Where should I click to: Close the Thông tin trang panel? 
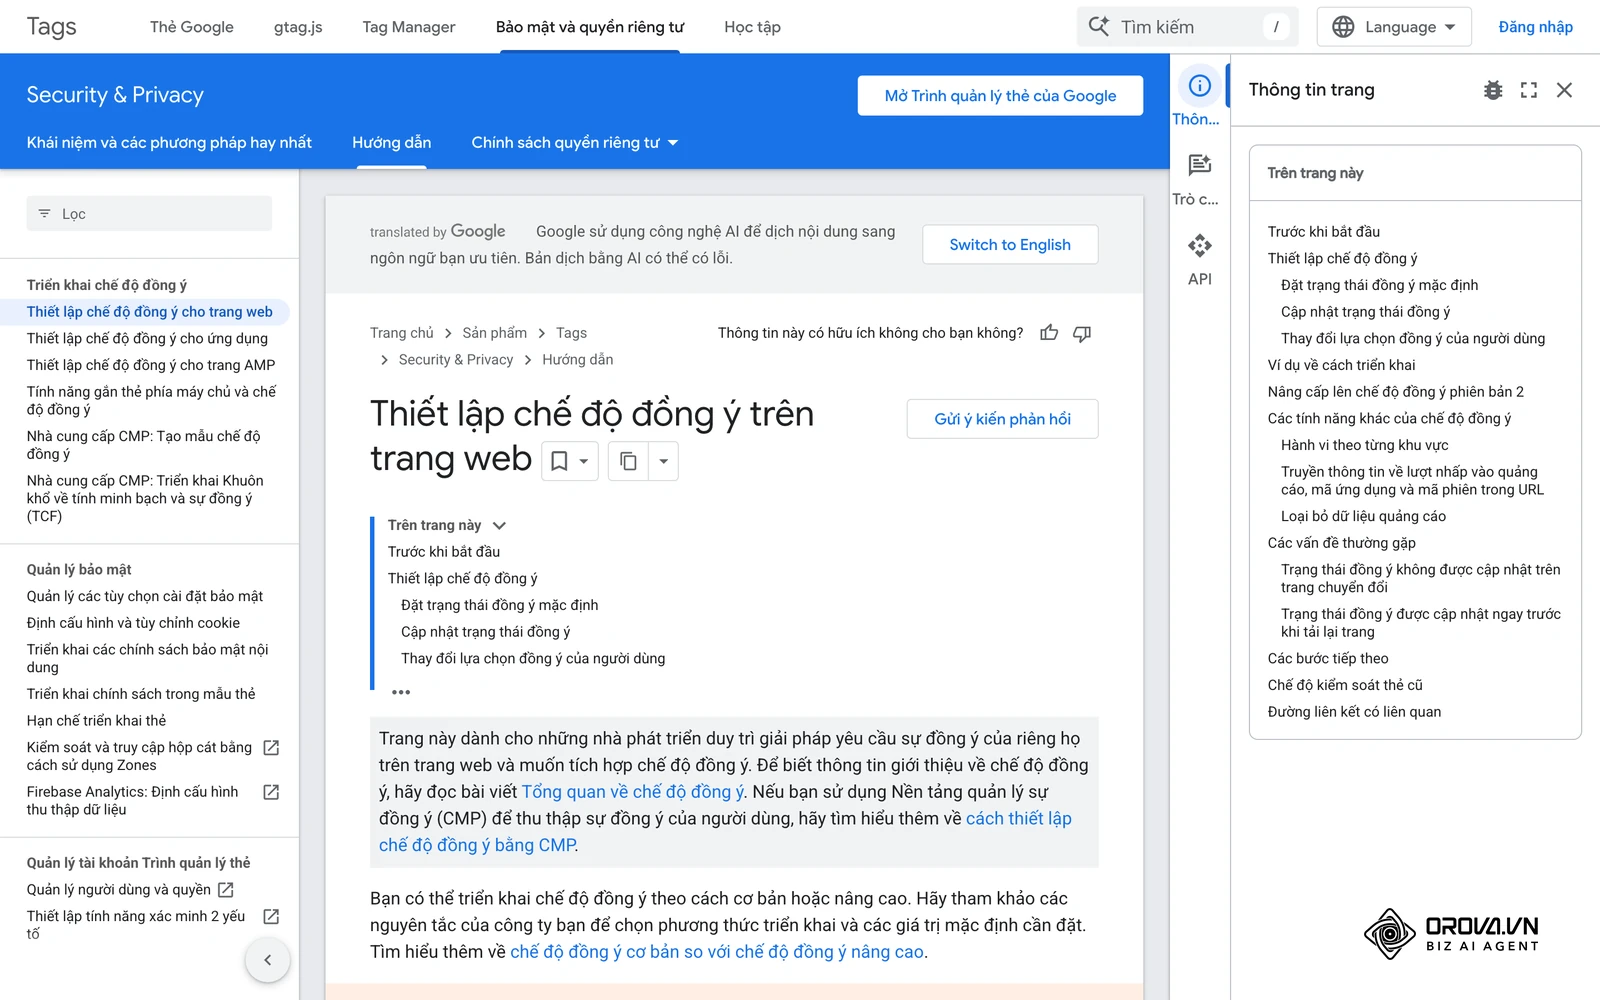1565,90
